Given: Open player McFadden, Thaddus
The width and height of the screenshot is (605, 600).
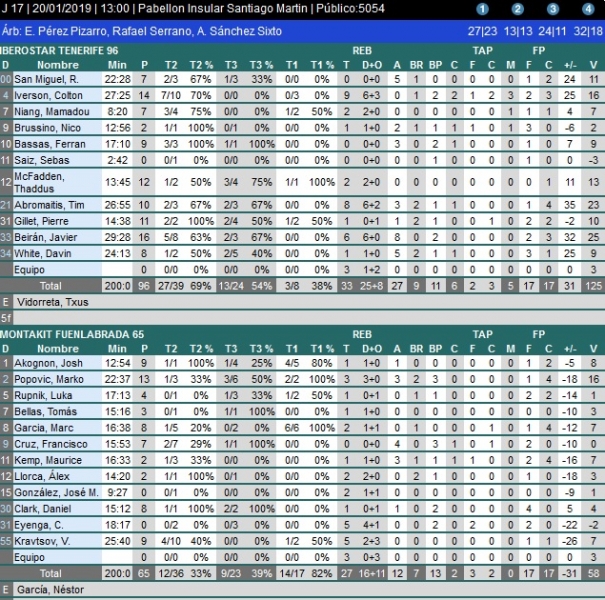Looking at the screenshot, I should point(39,183).
